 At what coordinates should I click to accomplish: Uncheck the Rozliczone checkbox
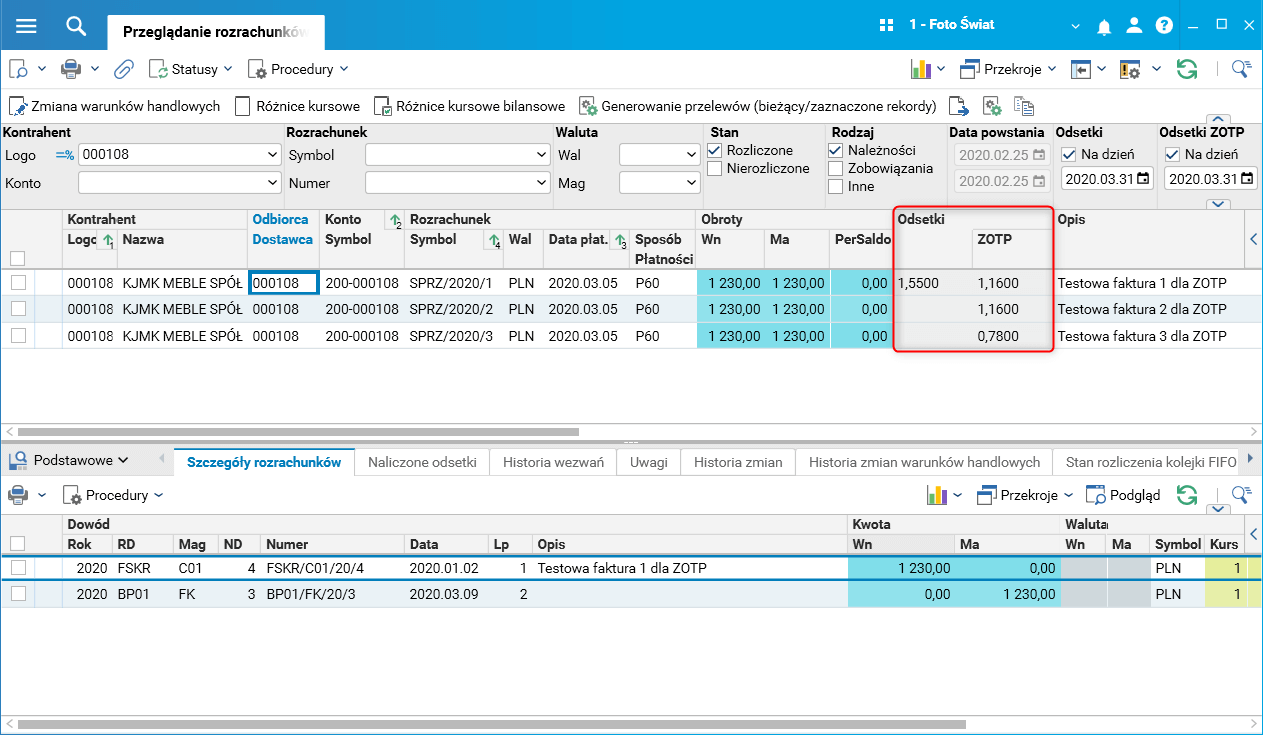715,150
